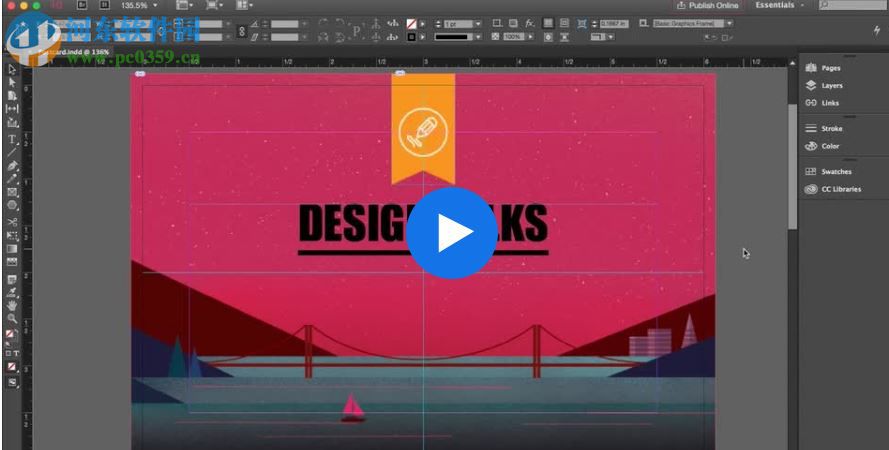Select the Page tool
The height and width of the screenshot is (450, 889).
click(12, 96)
